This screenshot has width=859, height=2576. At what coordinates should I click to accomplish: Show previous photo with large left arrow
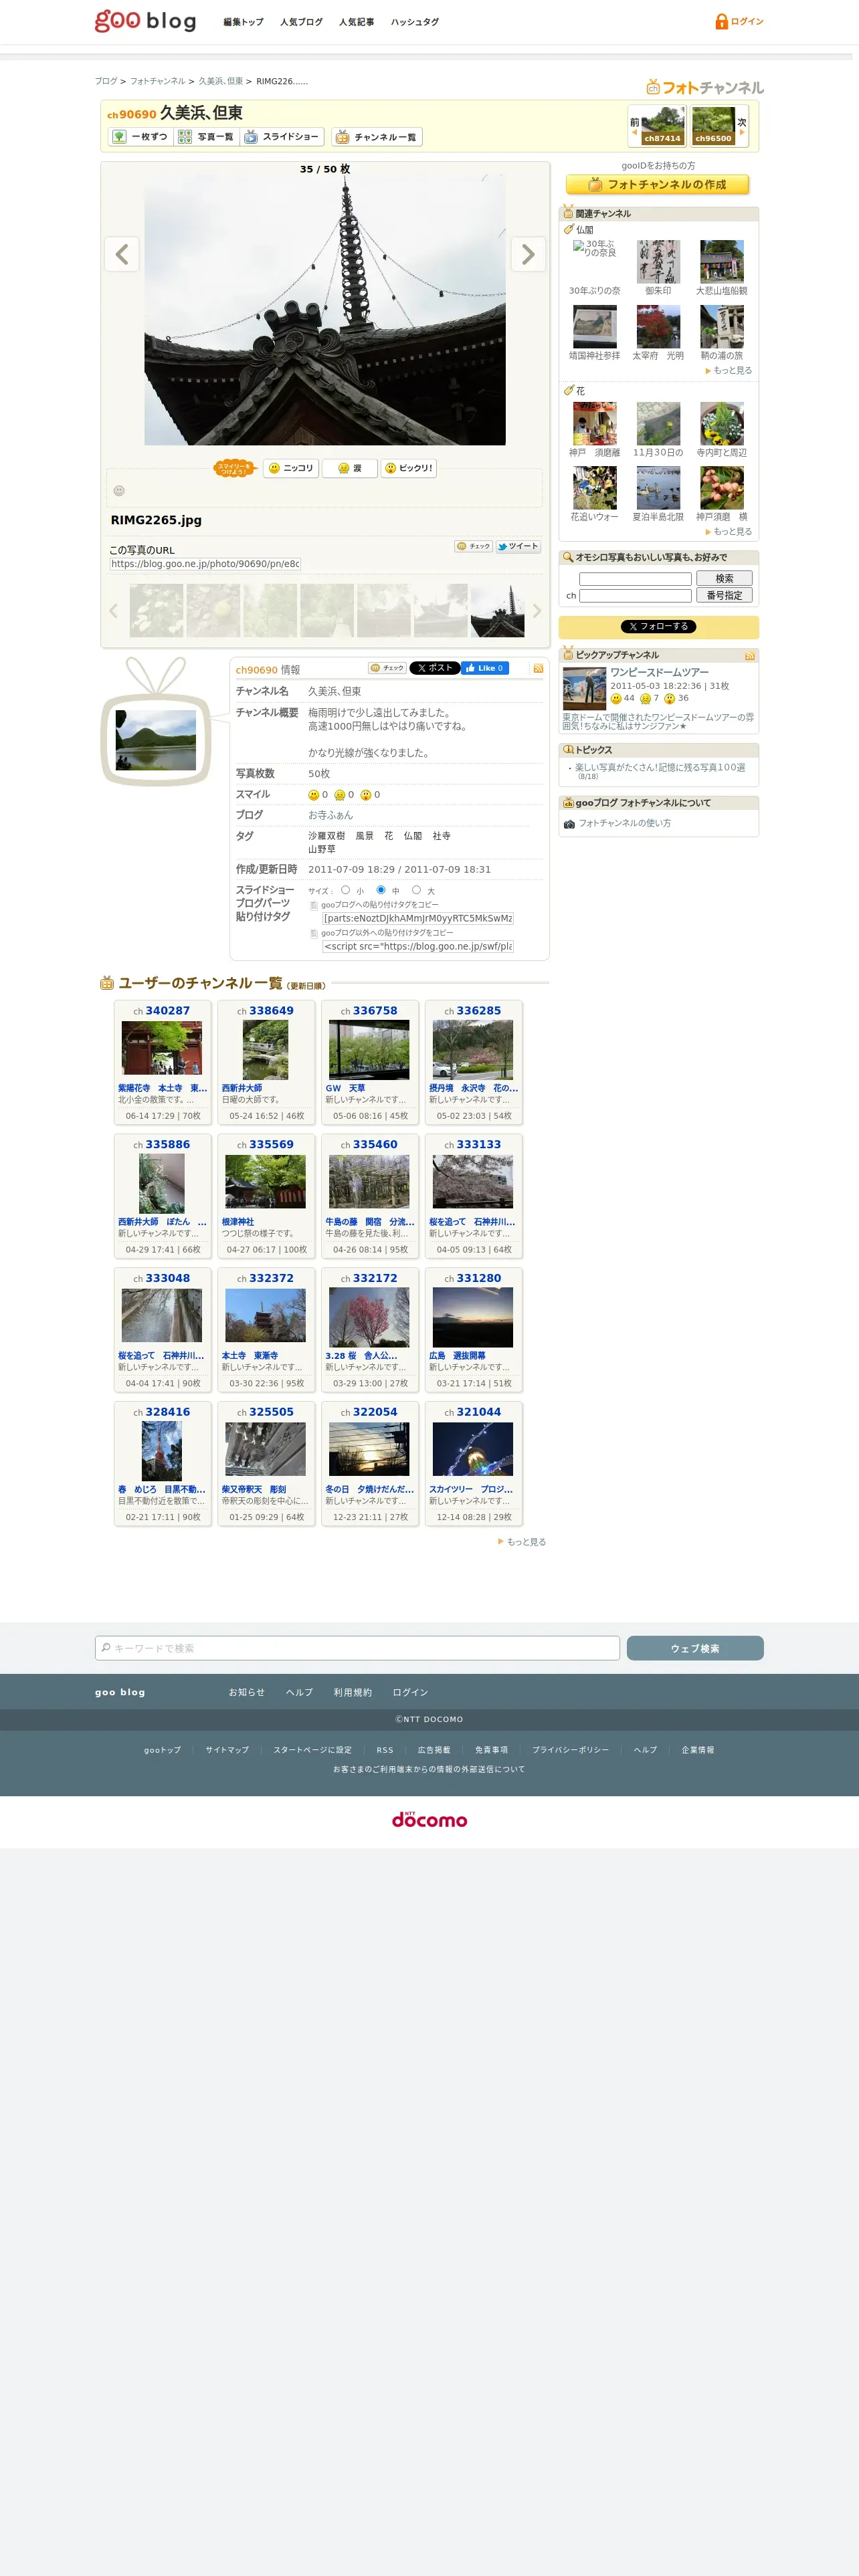(122, 254)
